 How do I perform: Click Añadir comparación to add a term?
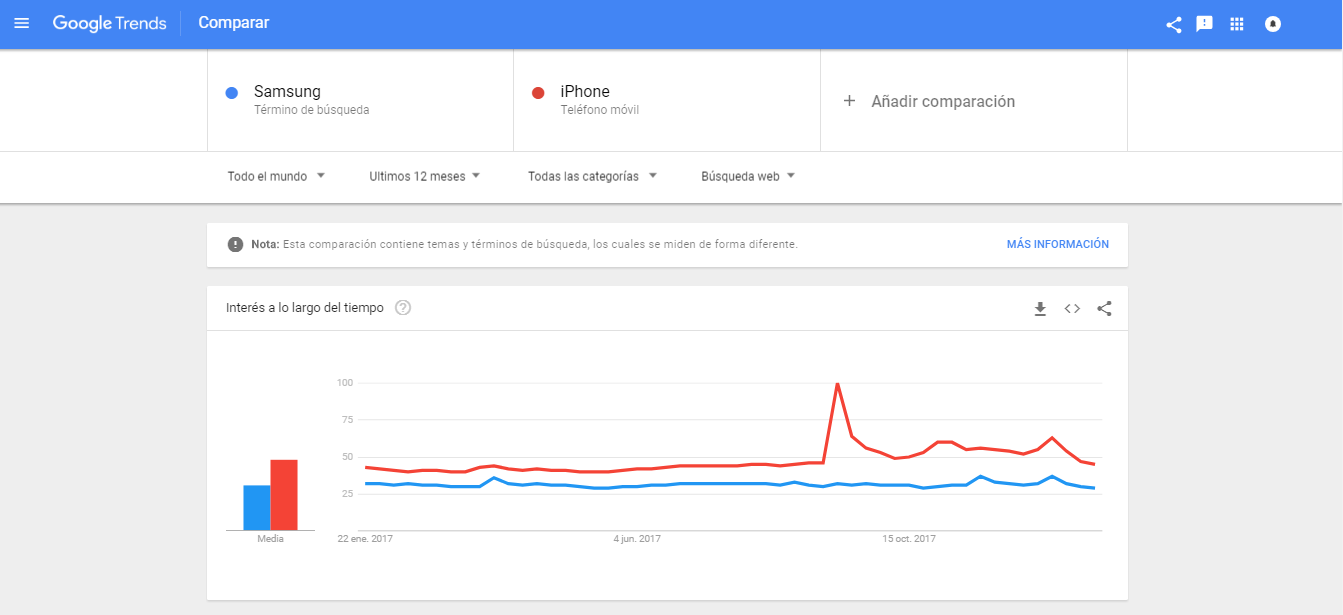(930, 101)
